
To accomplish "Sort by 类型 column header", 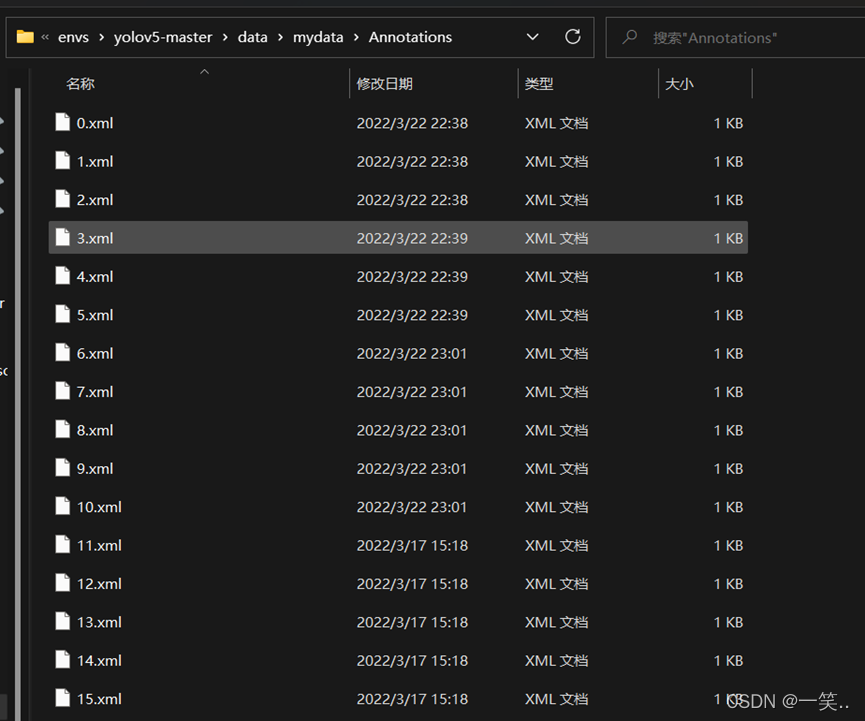I will (x=539, y=84).
